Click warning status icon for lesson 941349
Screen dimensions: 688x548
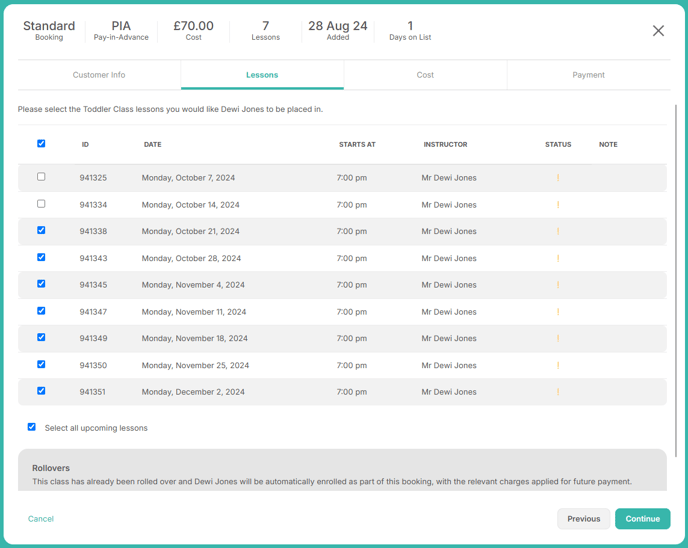click(558, 338)
